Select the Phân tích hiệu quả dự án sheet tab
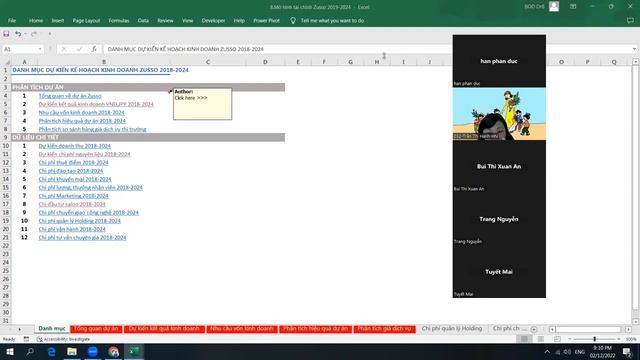Screen dimensions: 640x360 315,329
